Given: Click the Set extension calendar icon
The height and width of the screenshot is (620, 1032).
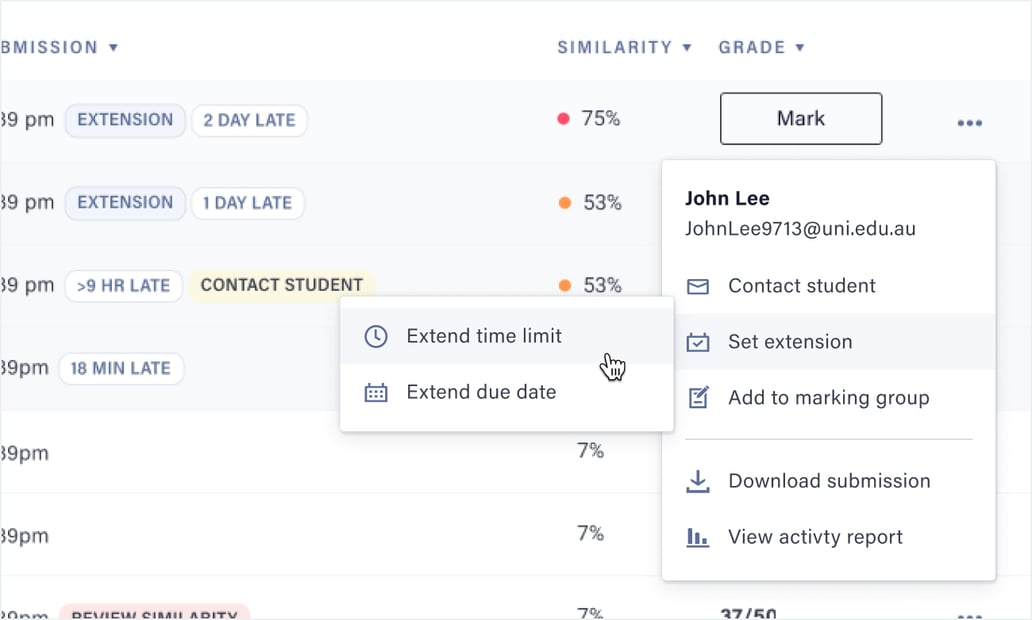Looking at the screenshot, I should 697,341.
